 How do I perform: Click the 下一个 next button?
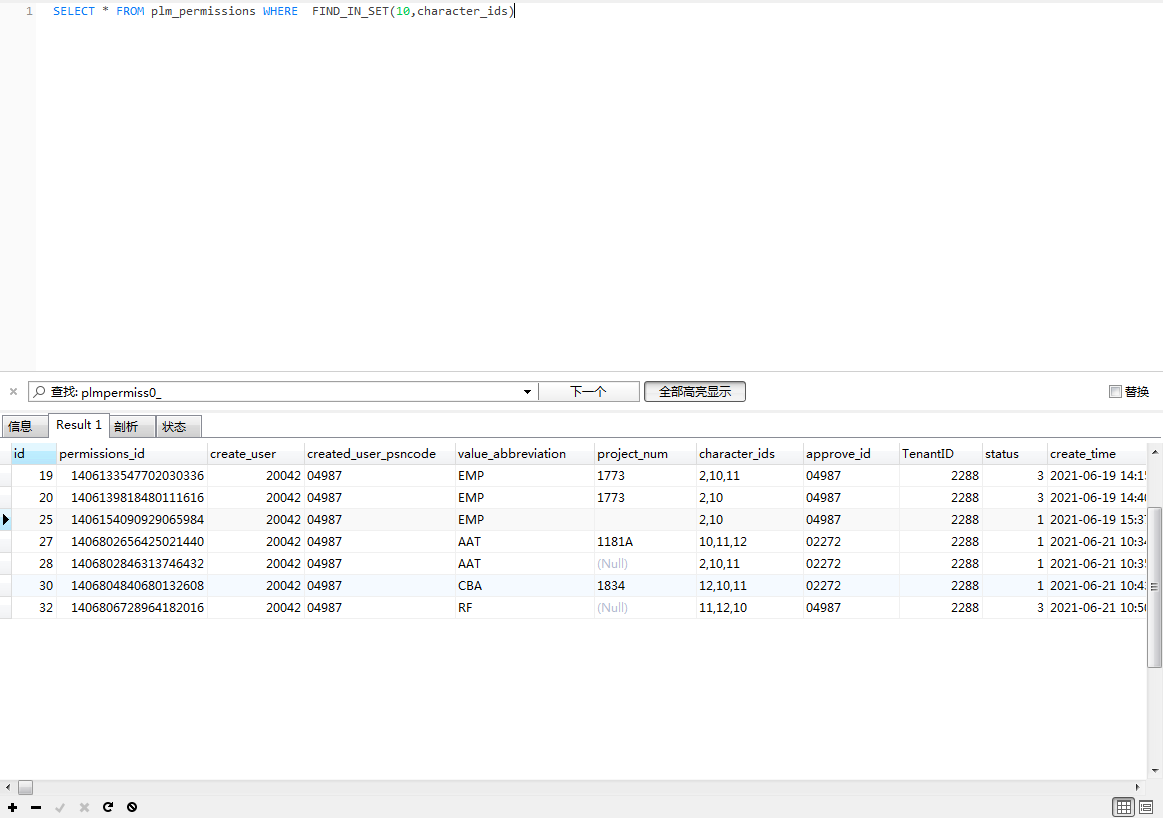pyautogui.click(x=588, y=392)
